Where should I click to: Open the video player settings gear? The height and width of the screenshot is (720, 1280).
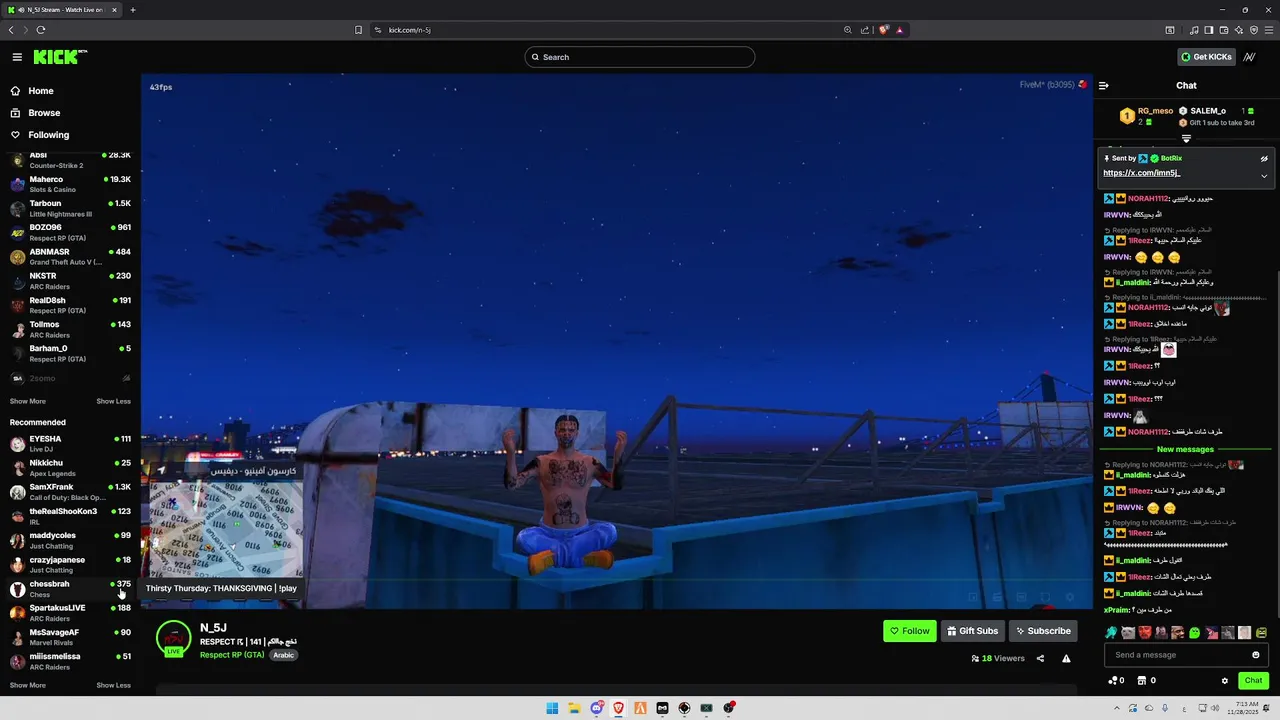(1069, 597)
